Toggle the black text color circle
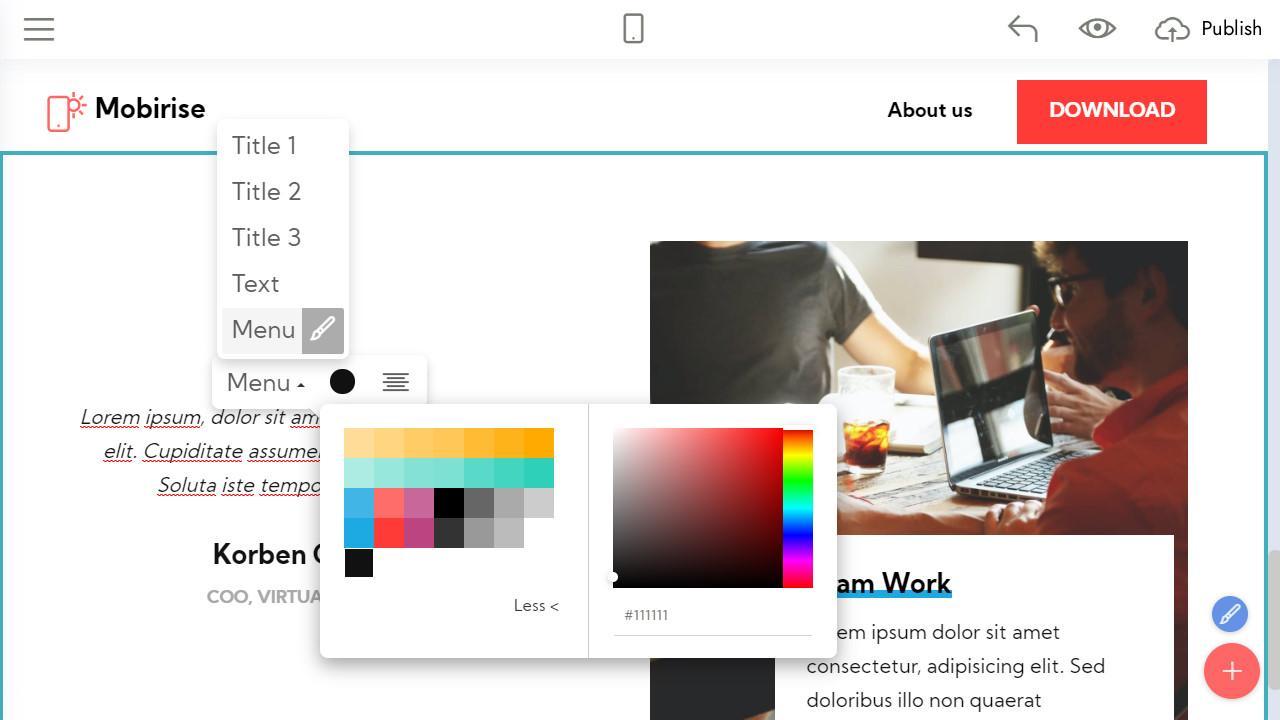1280x720 pixels. [x=342, y=382]
